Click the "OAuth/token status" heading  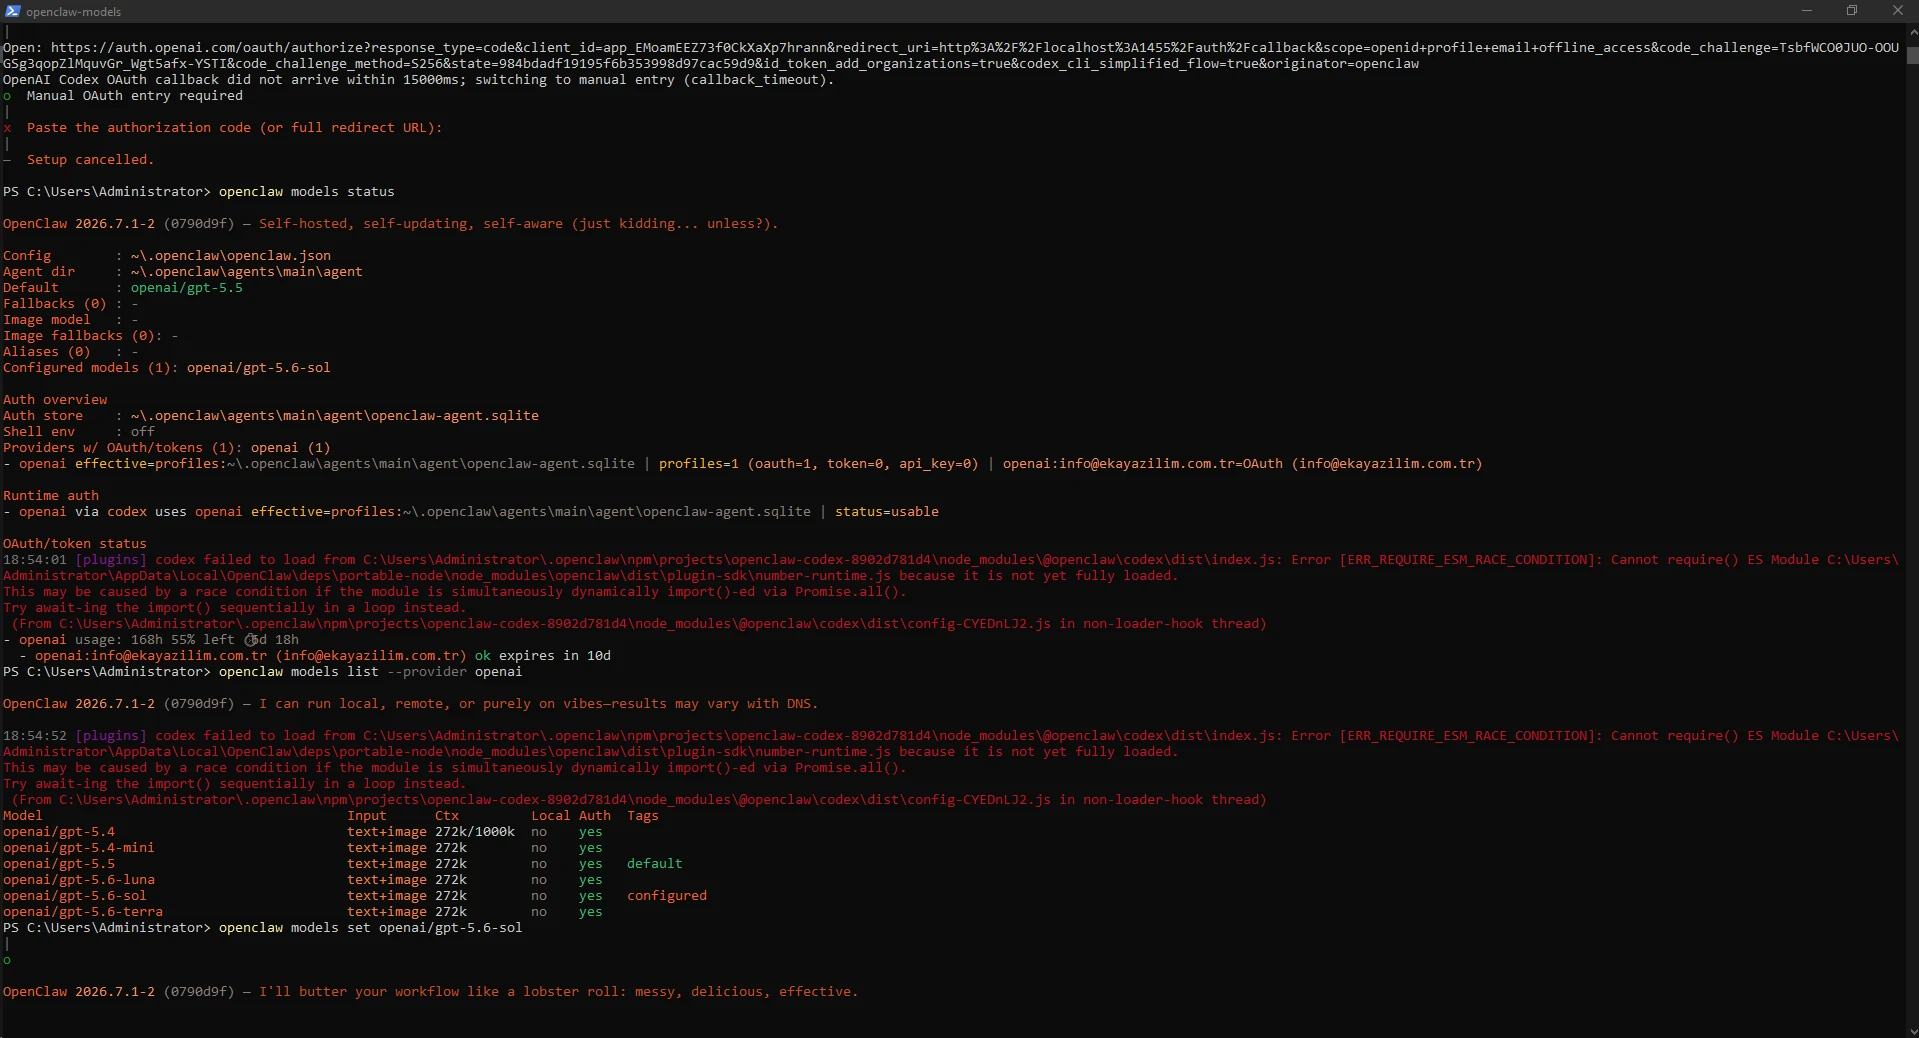75,544
